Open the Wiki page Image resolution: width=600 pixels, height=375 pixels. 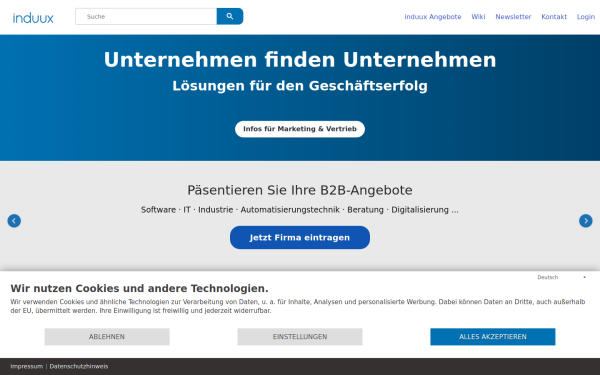pos(478,17)
